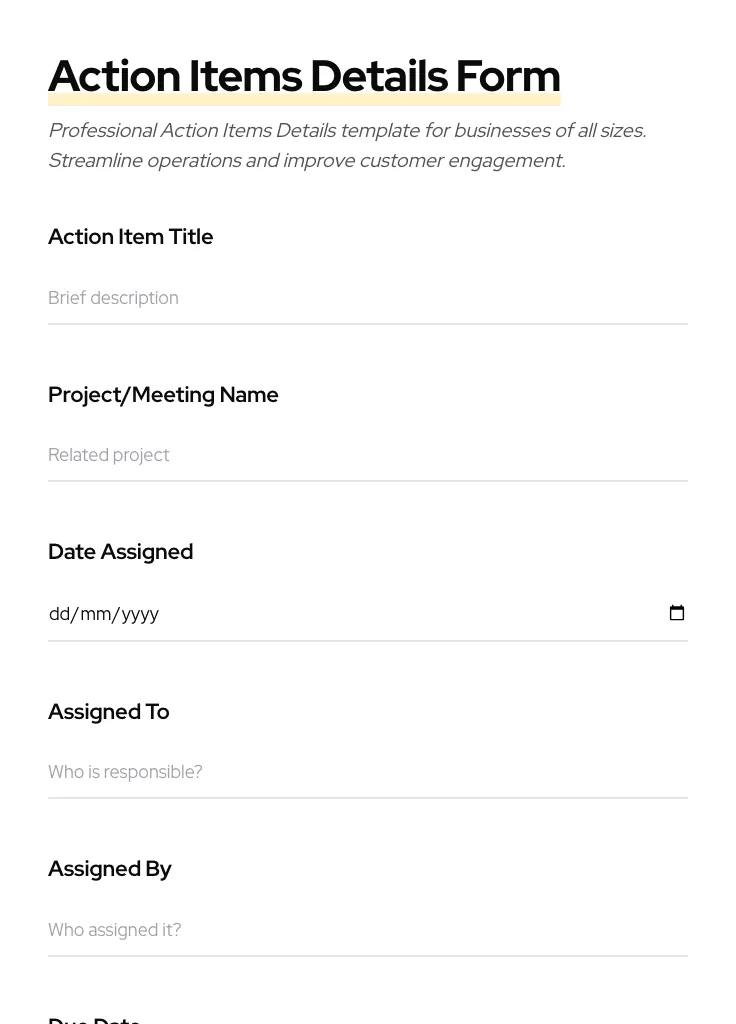Viewport: 736px width, 1024px height.
Task: Click the 'Assigned By' label
Action: tap(109, 869)
